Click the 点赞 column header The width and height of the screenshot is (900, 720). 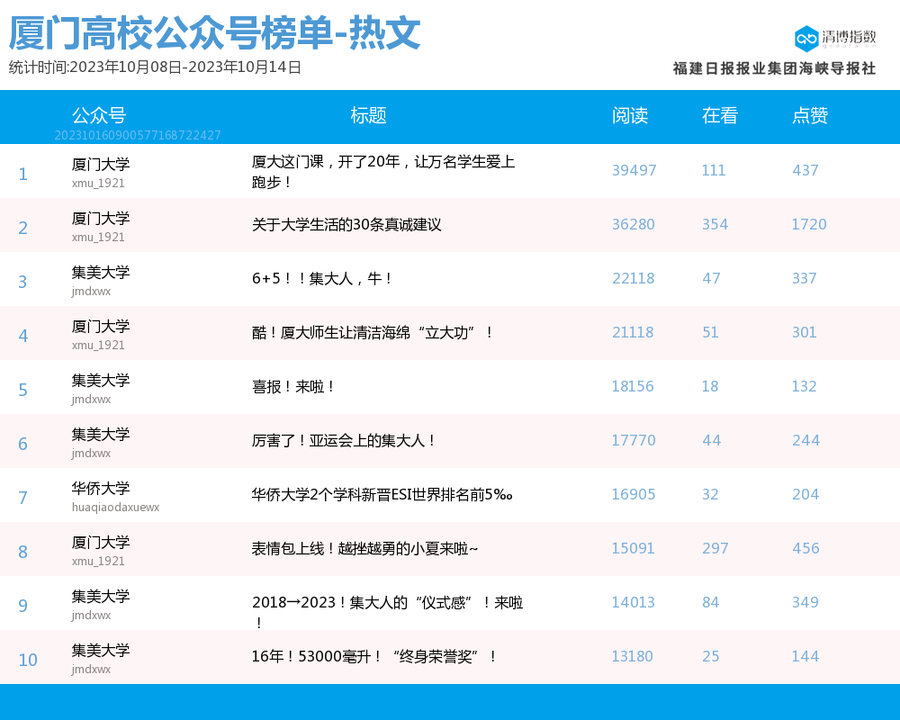810,115
